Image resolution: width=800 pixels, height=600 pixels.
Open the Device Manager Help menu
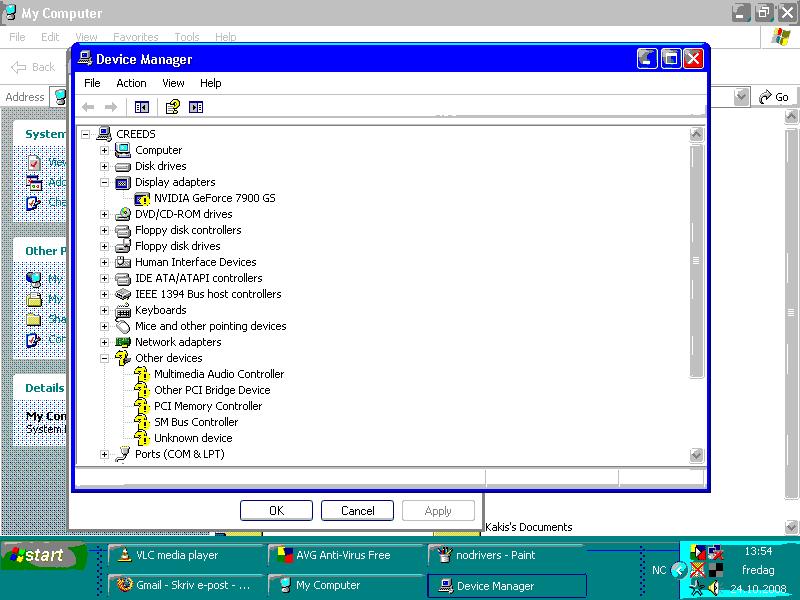pyautogui.click(x=210, y=83)
